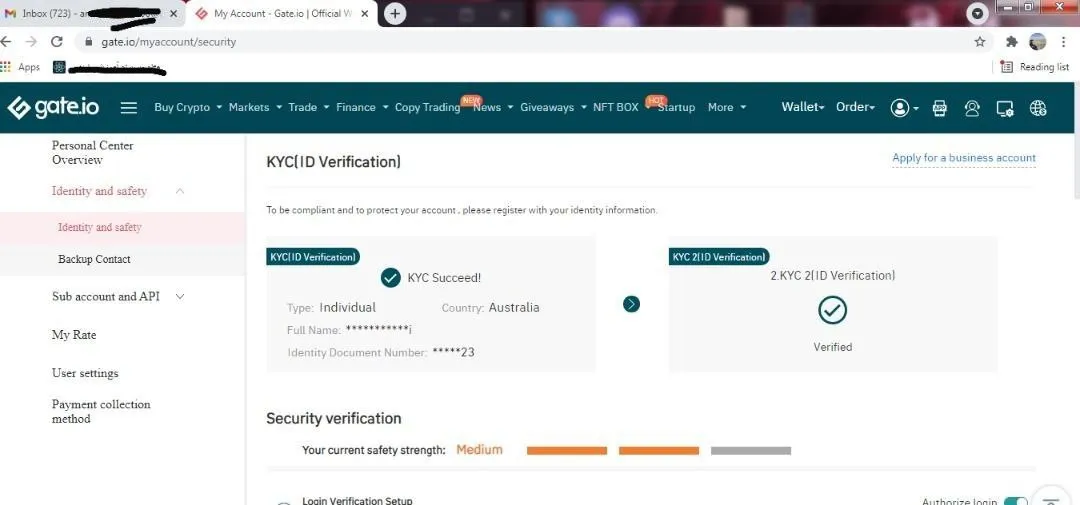Click the gray safety strength bar segment
Image resolution: width=1080 pixels, height=505 pixels.
point(750,451)
